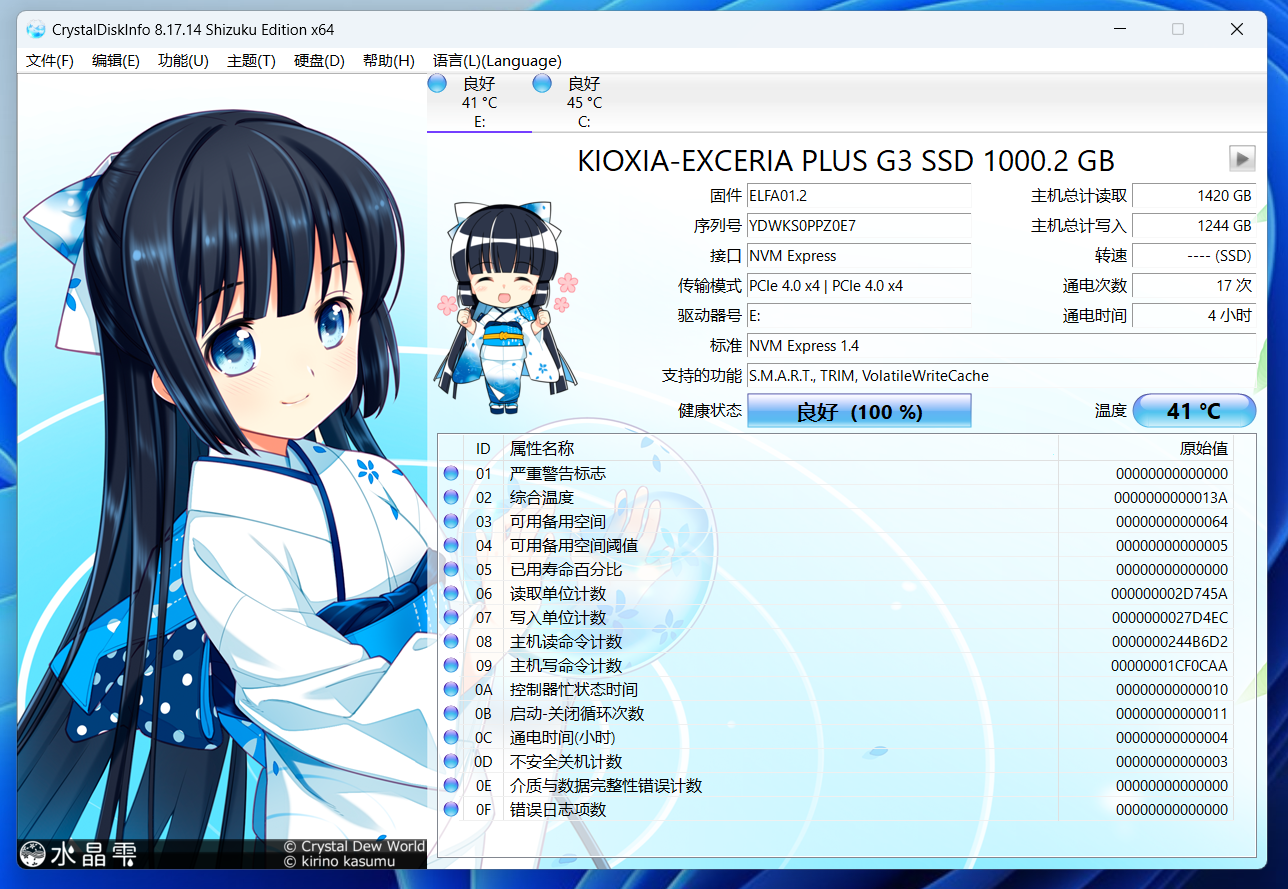Click the supported features field S.M.A.R.T., TRIM
The width and height of the screenshot is (1288, 889).
[1001, 376]
